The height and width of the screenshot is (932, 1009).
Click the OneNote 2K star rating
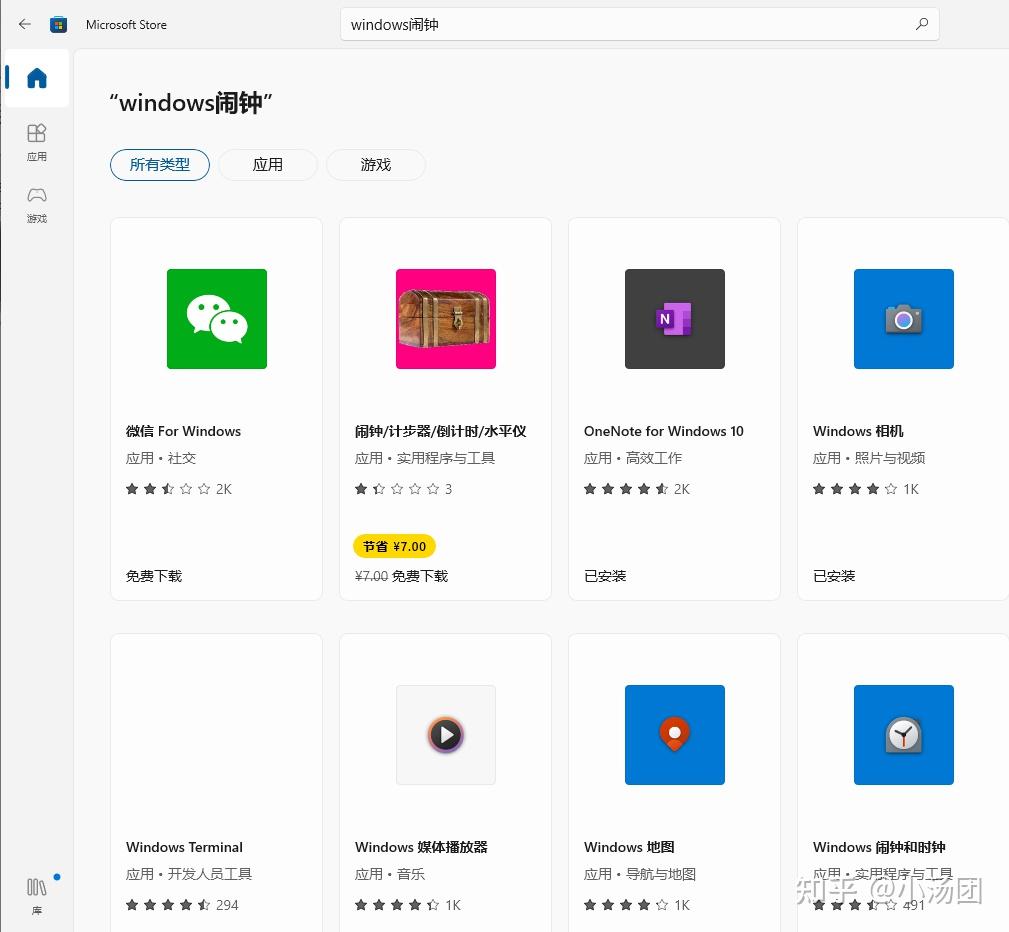tap(636, 489)
